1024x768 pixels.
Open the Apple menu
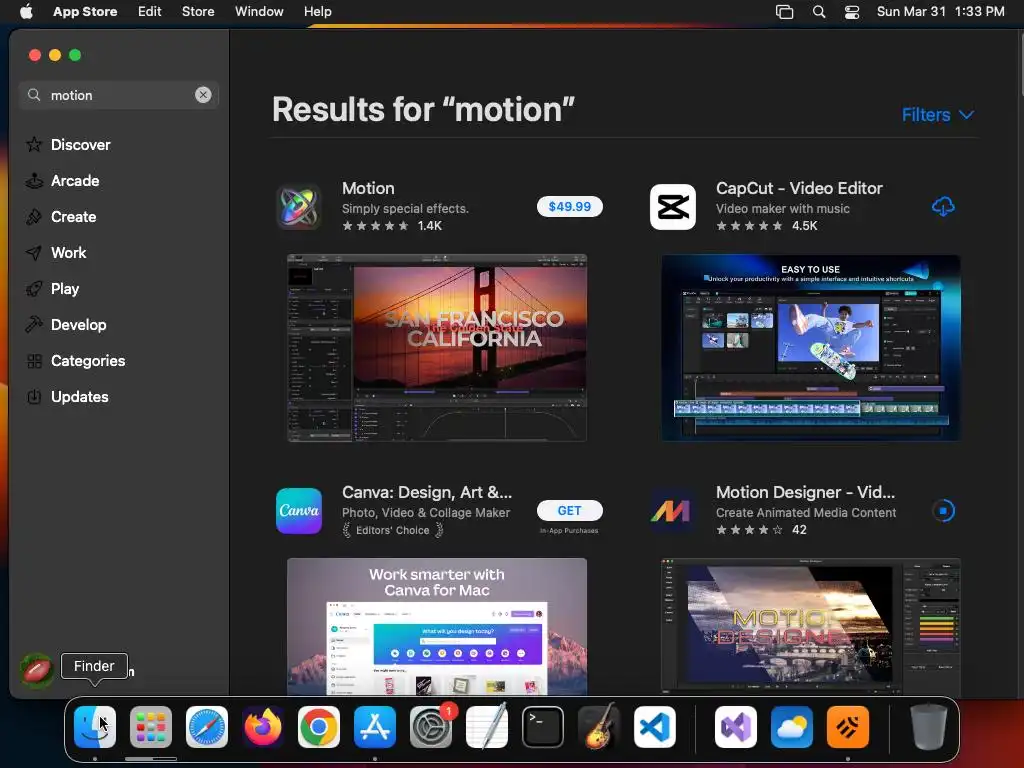click(26, 11)
